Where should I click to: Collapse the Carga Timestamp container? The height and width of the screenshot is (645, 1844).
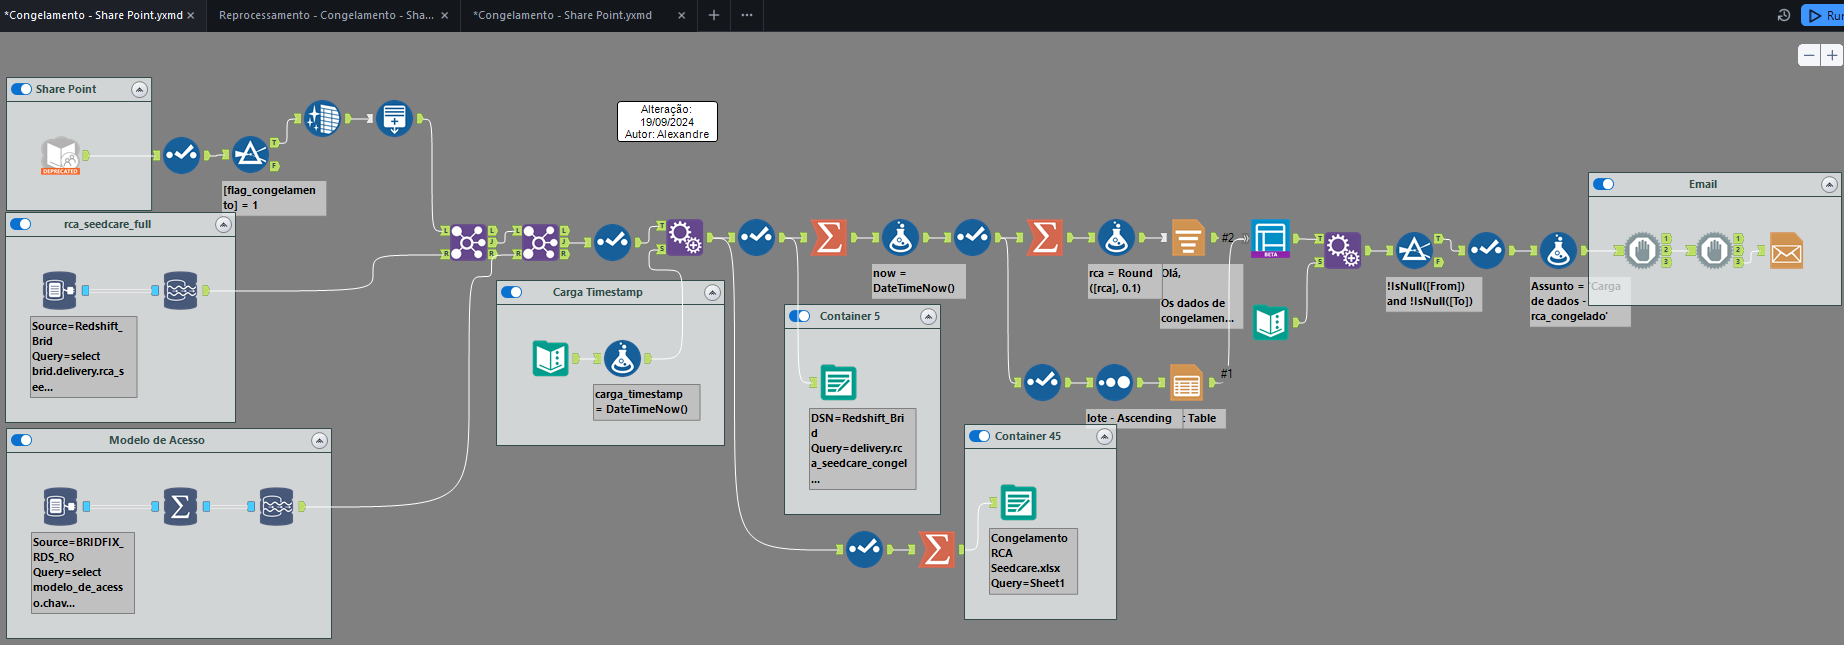point(712,292)
